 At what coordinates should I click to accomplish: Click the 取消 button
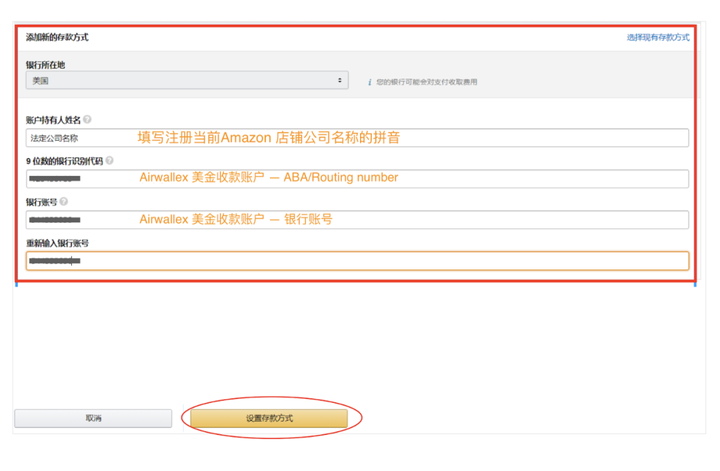pyautogui.click(x=93, y=418)
